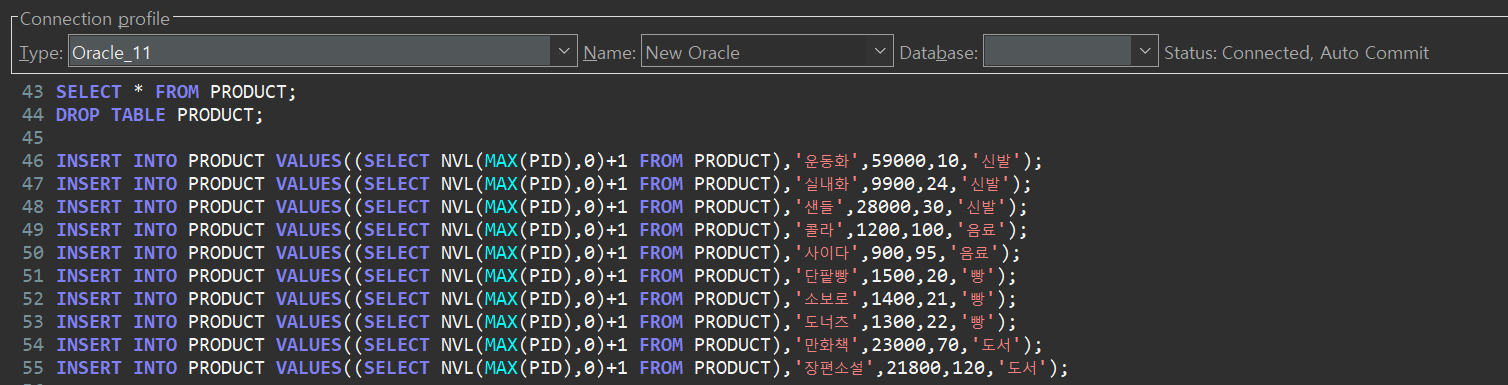Click the 'SELECT * FROM PRODUCT;' line

tap(177, 92)
